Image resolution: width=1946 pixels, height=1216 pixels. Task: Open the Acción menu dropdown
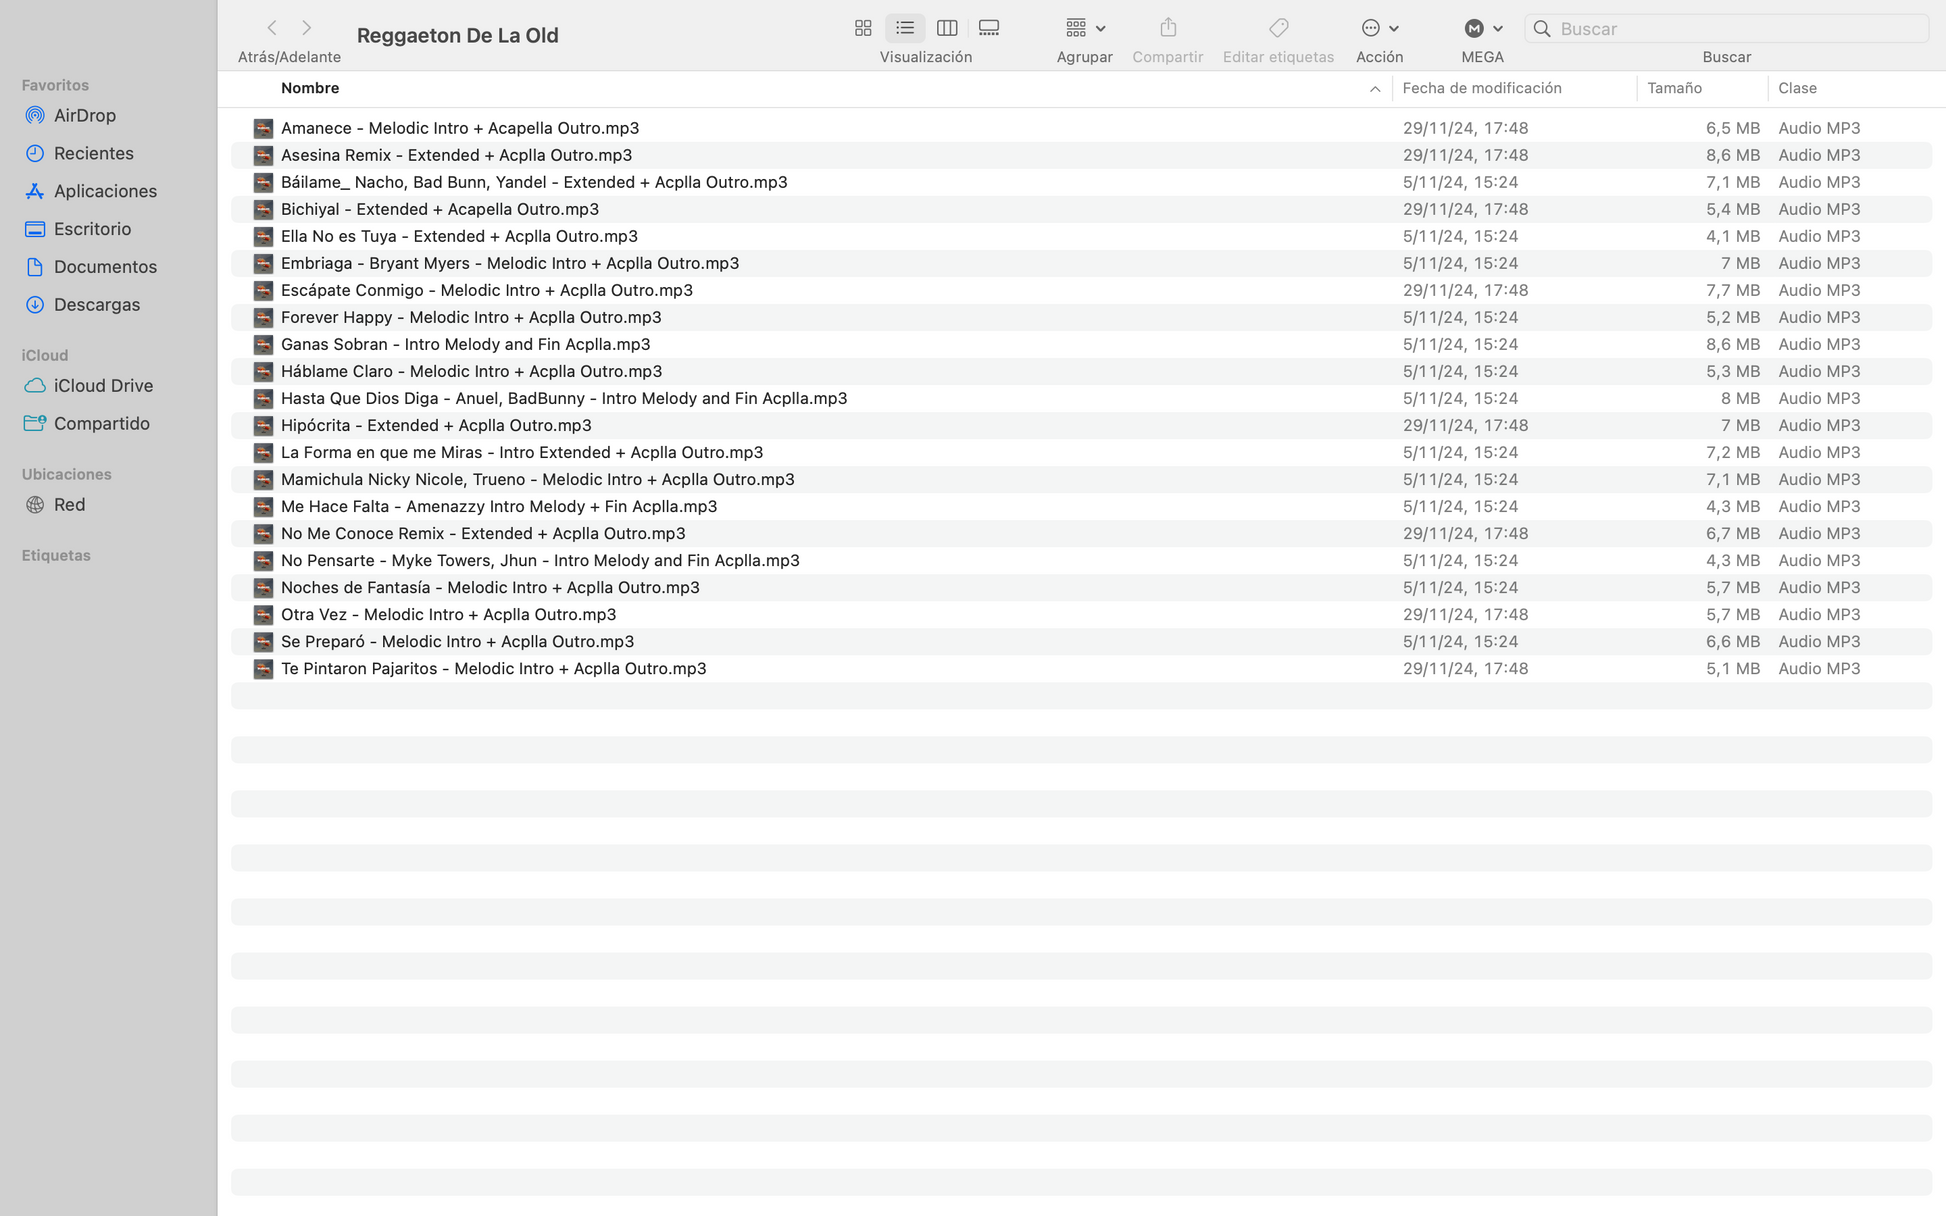1379,28
